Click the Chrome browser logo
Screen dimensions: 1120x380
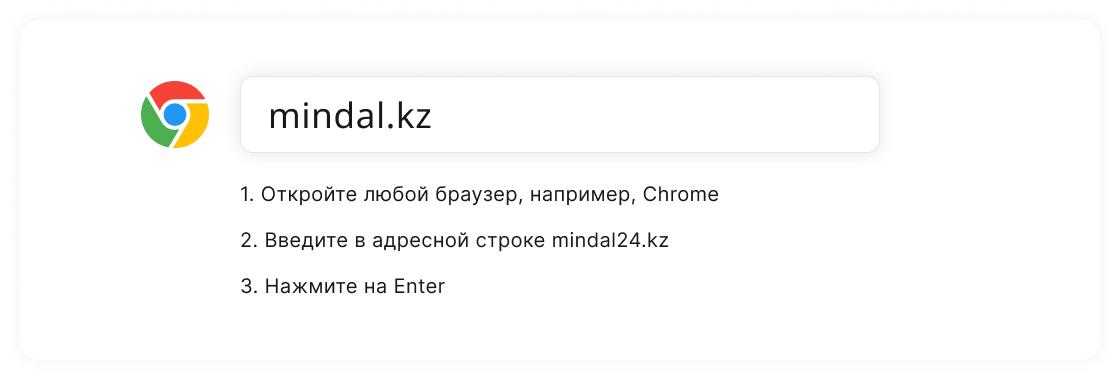(x=175, y=114)
